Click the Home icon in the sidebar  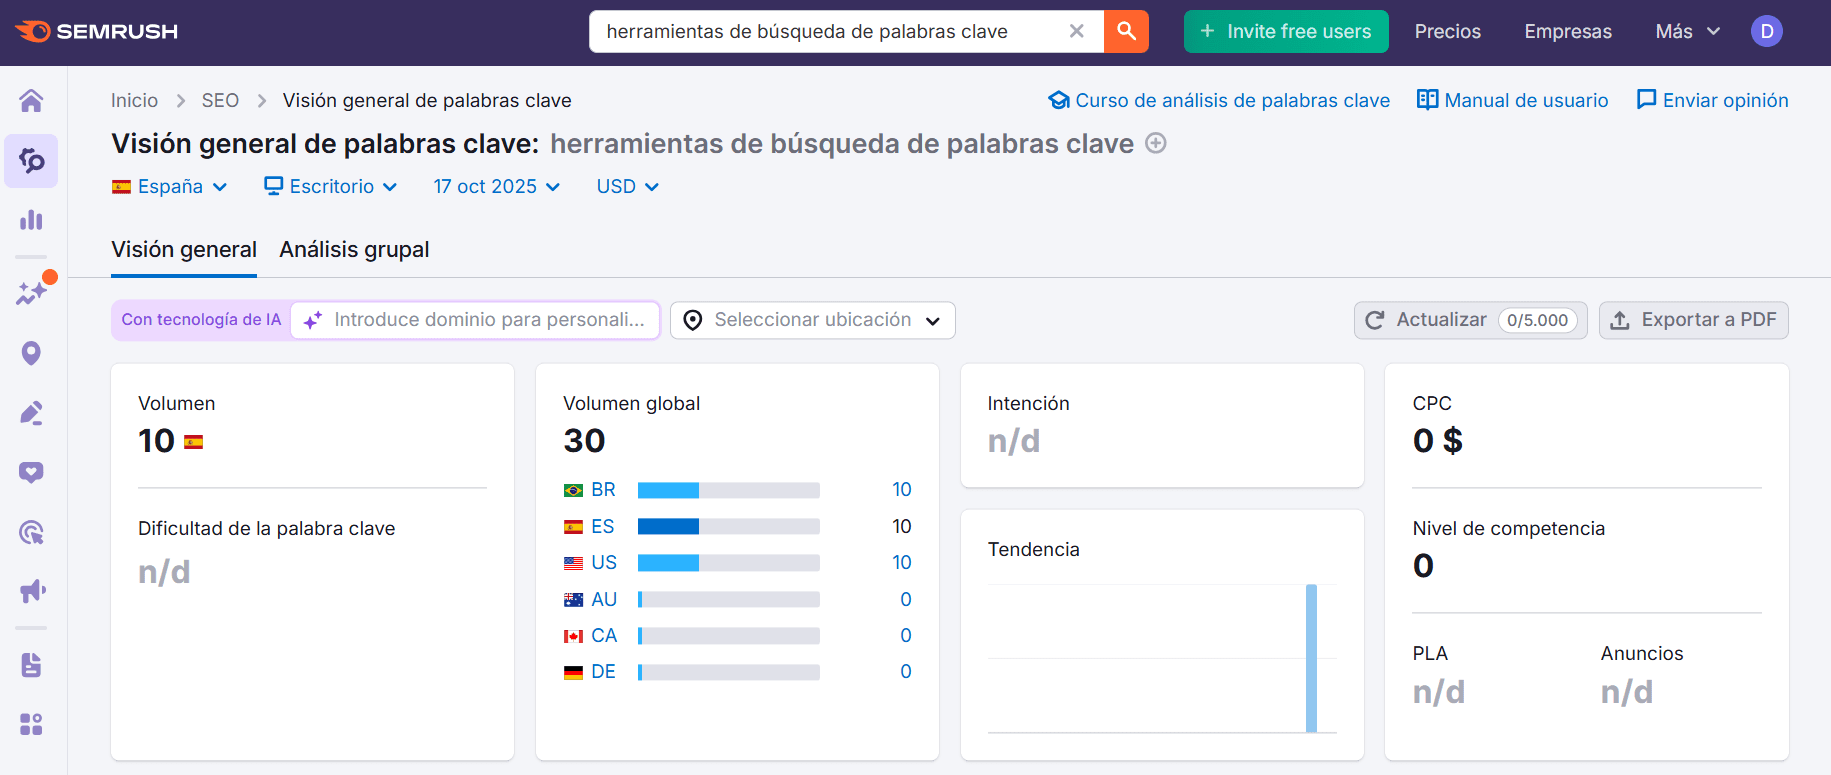(x=31, y=101)
